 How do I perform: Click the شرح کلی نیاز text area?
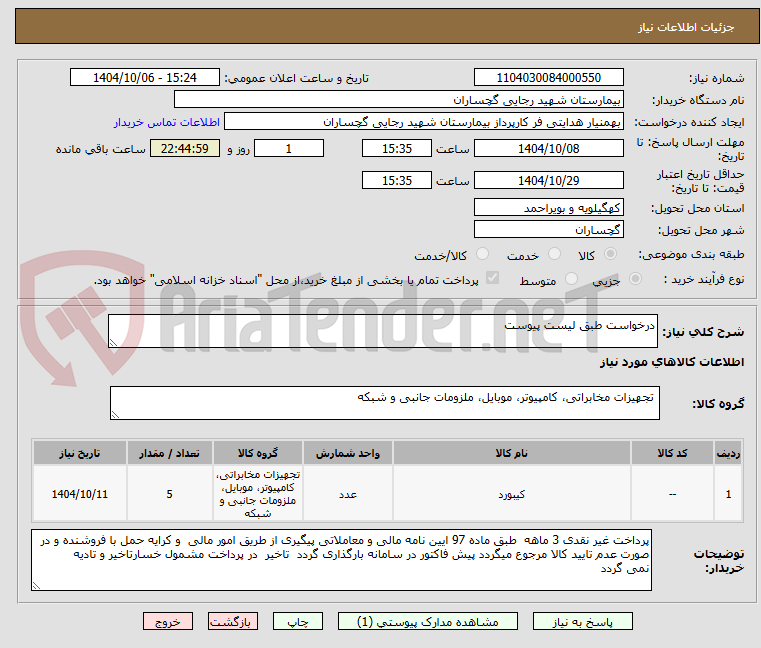pos(383,331)
